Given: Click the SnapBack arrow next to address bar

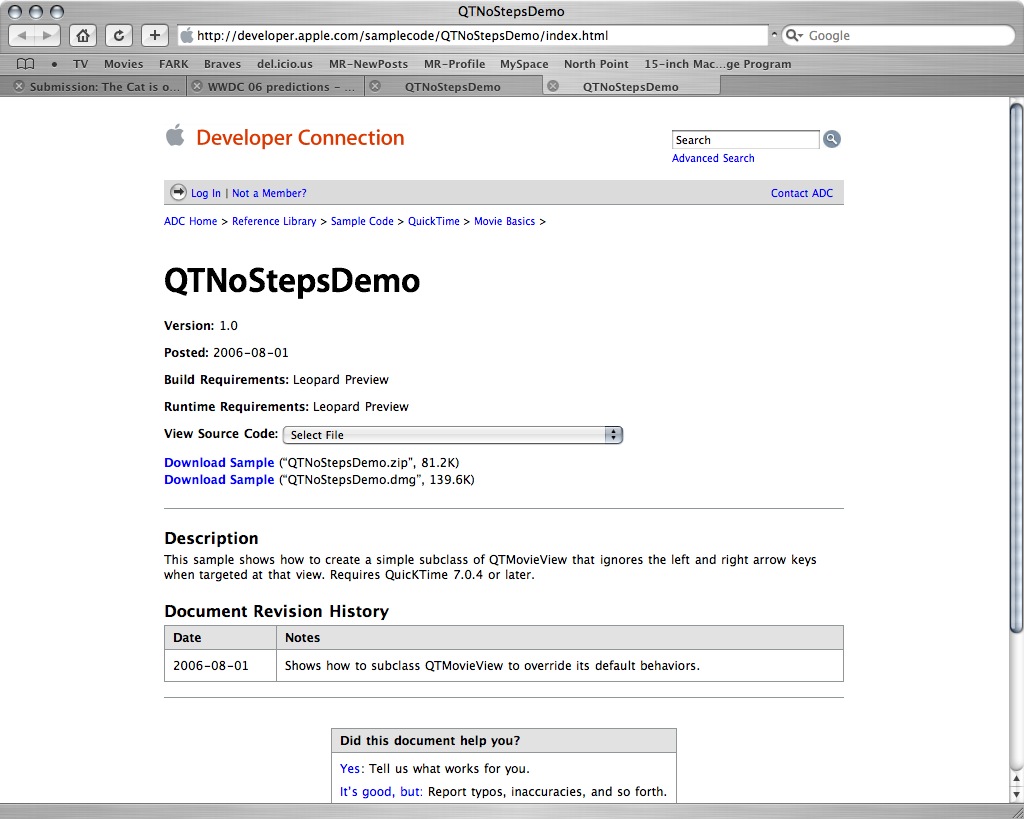Looking at the screenshot, I should pos(774,35).
